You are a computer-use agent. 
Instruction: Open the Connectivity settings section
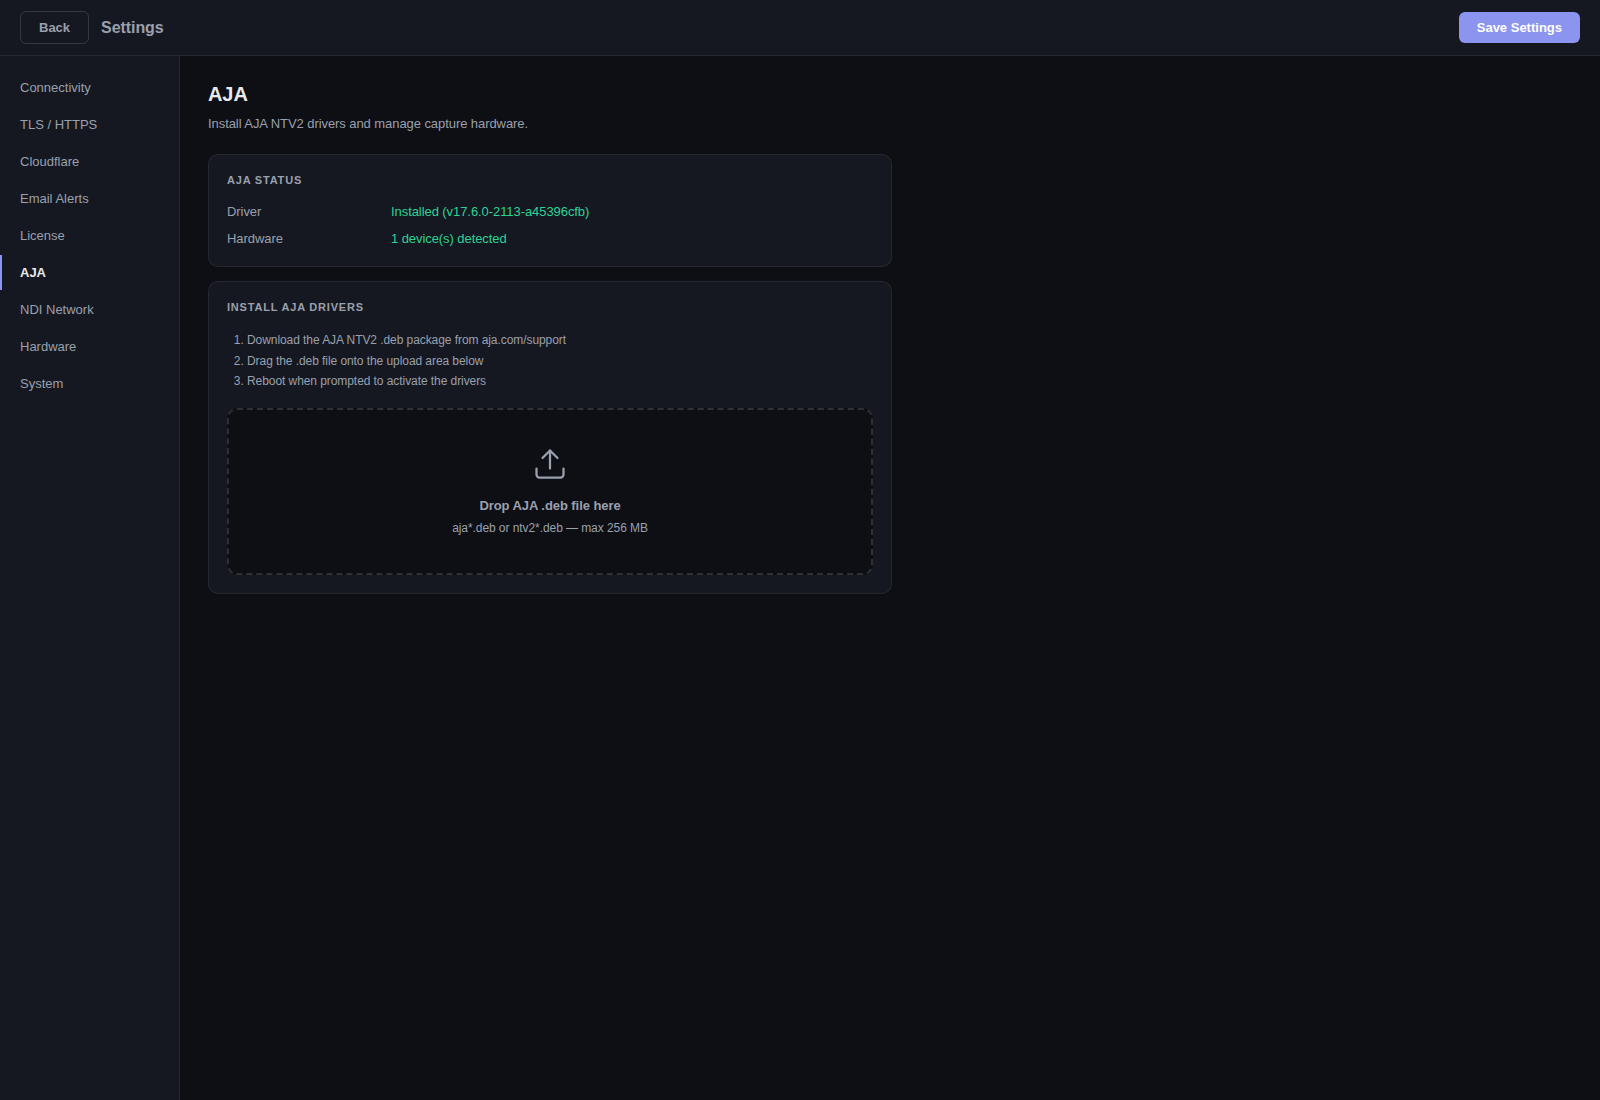pos(89,88)
